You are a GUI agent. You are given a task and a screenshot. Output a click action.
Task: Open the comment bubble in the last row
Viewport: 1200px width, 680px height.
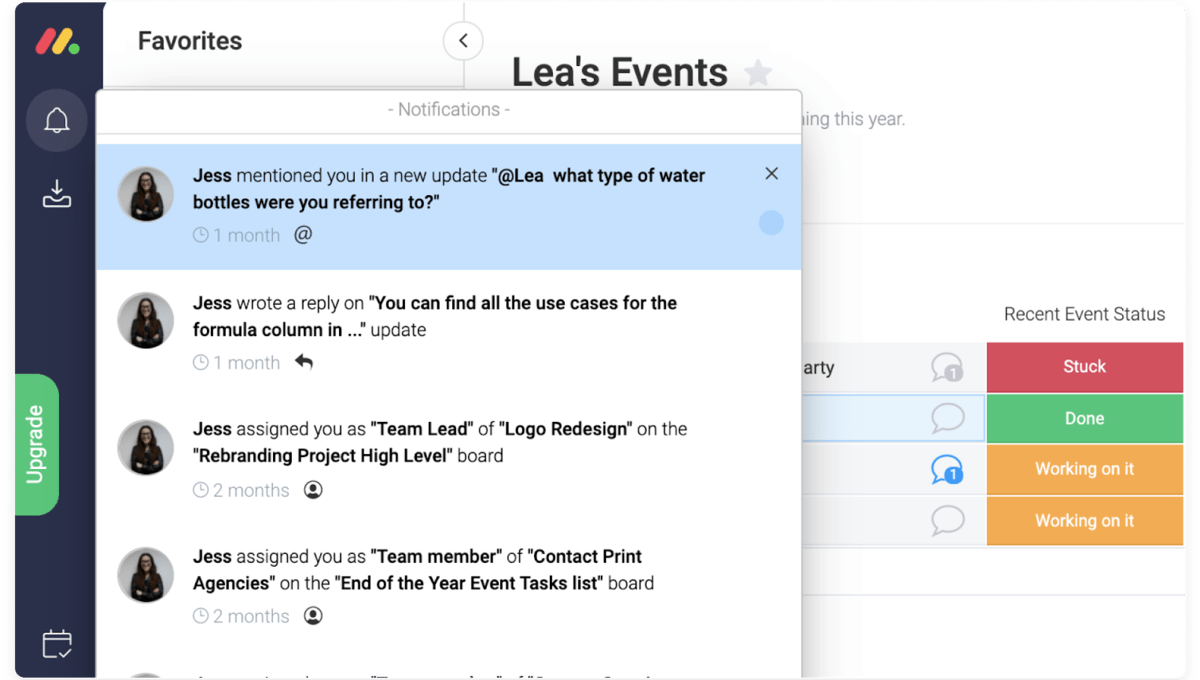[946, 520]
